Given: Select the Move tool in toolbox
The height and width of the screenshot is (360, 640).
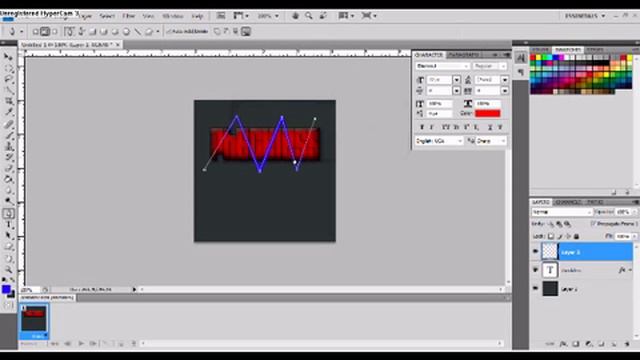Looking at the screenshot, I should pos(9,57).
